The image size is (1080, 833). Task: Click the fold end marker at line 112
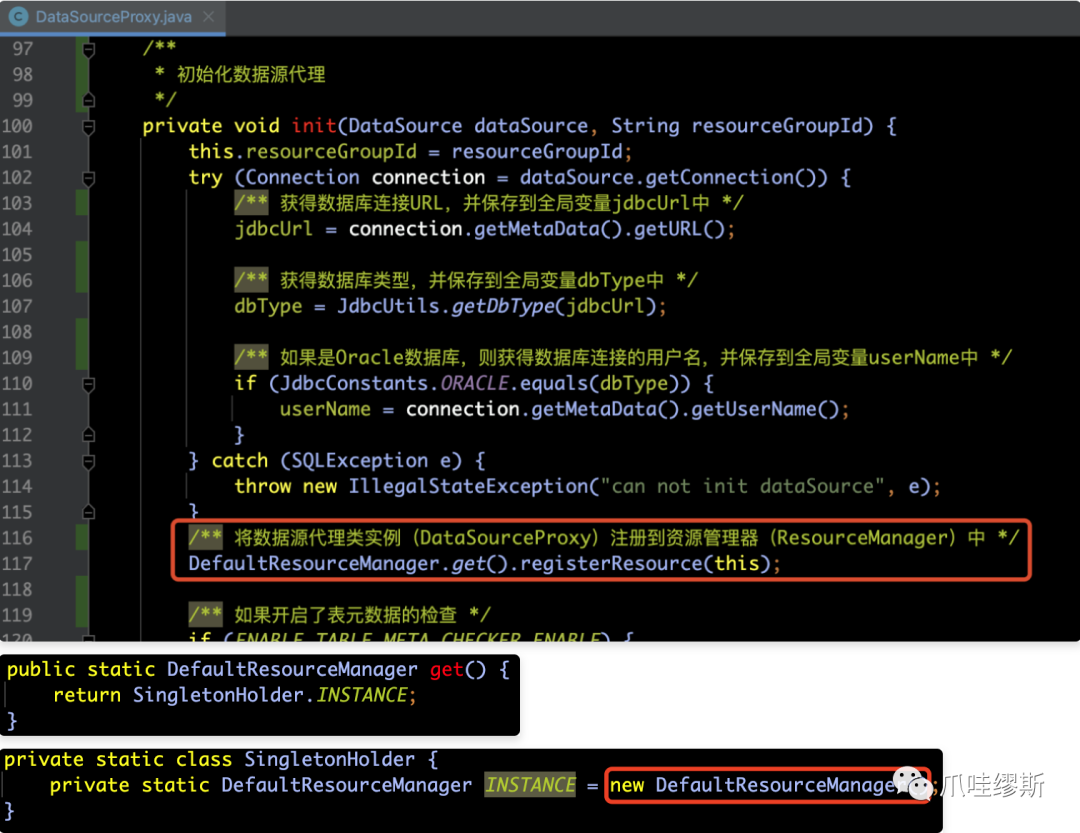89,435
